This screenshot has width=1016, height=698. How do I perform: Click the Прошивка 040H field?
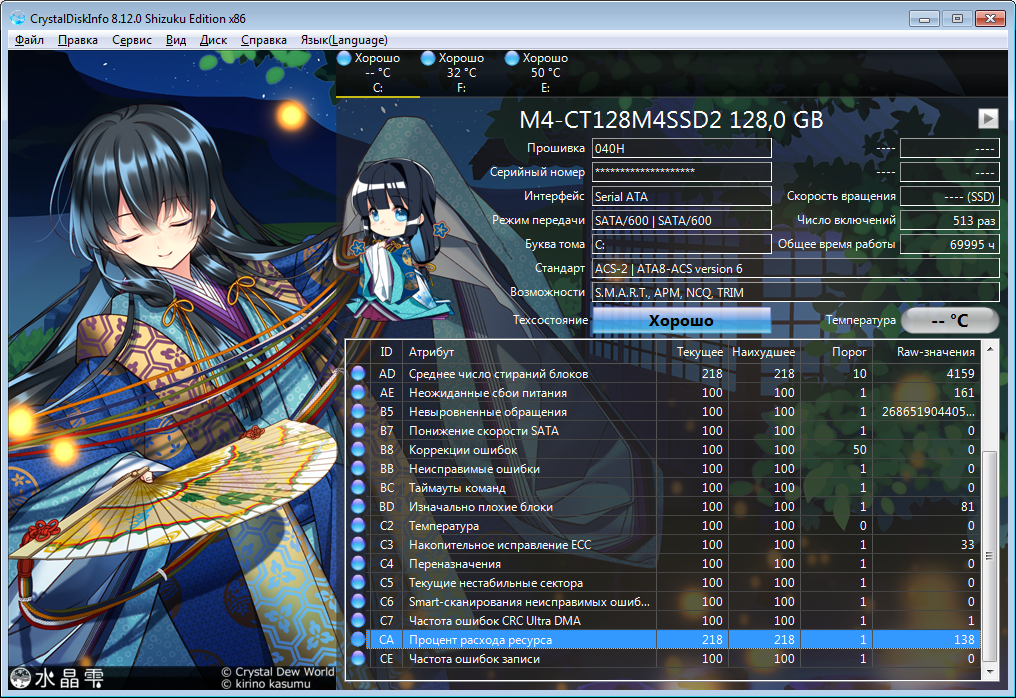click(x=682, y=148)
